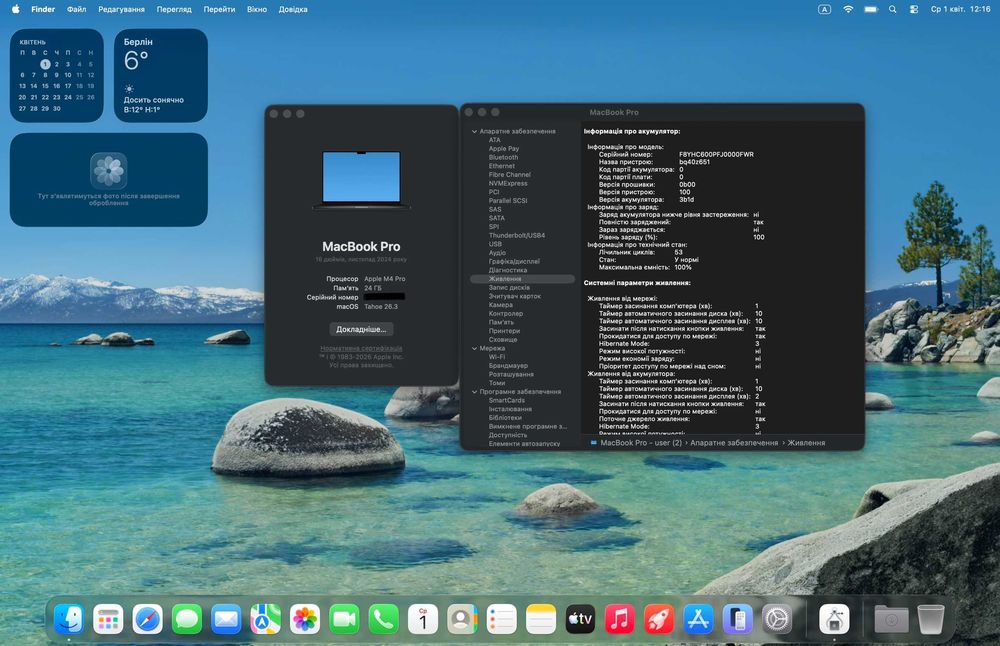Click the date and time in menu bar
1000x646 pixels.
960,9
